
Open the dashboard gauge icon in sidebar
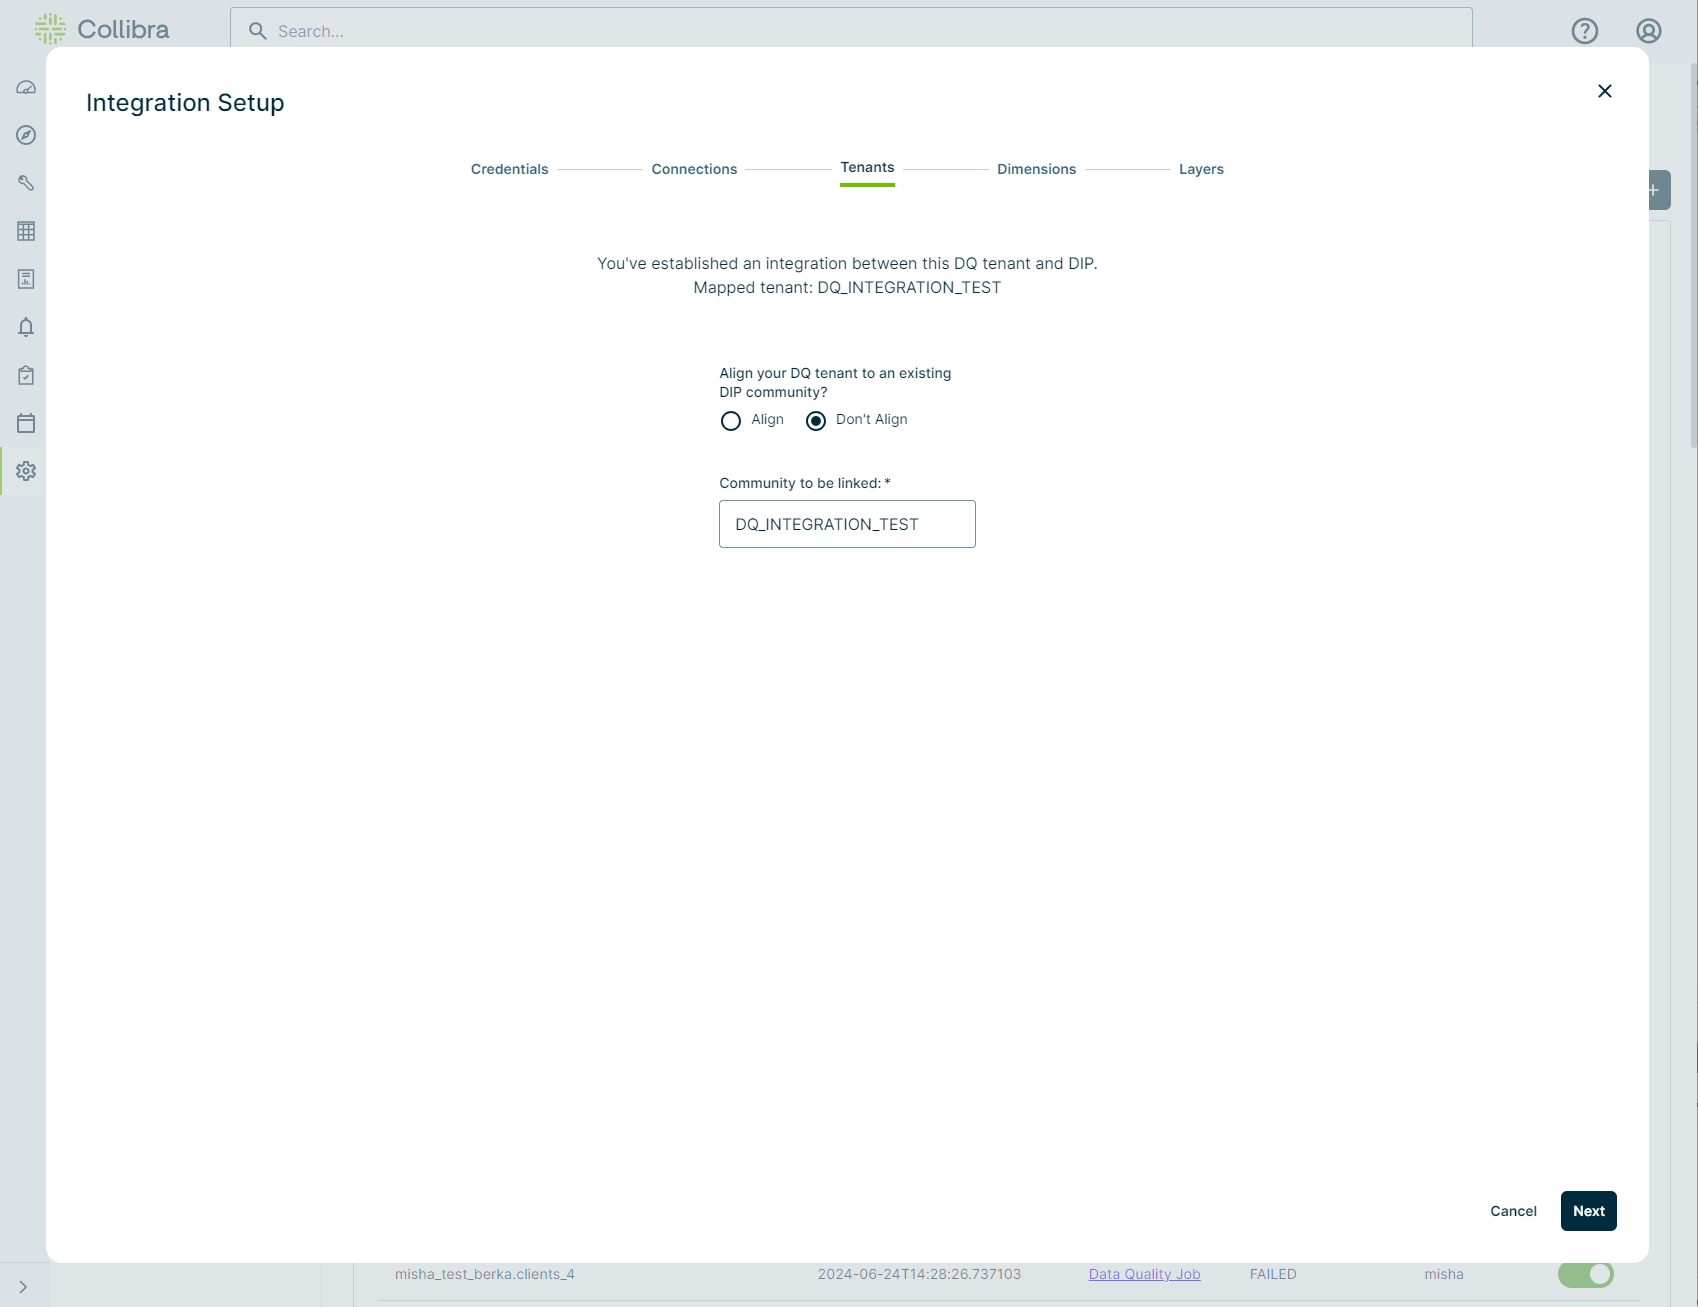tap(25, 87)
